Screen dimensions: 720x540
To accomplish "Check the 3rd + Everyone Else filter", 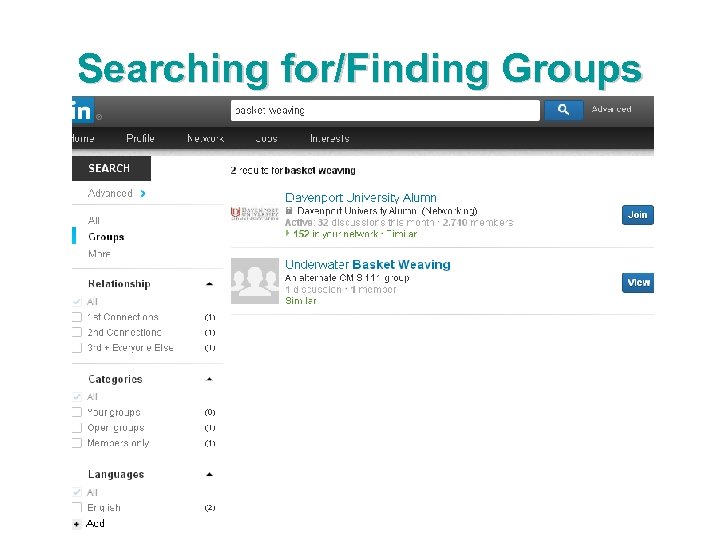I will [77, 348].
